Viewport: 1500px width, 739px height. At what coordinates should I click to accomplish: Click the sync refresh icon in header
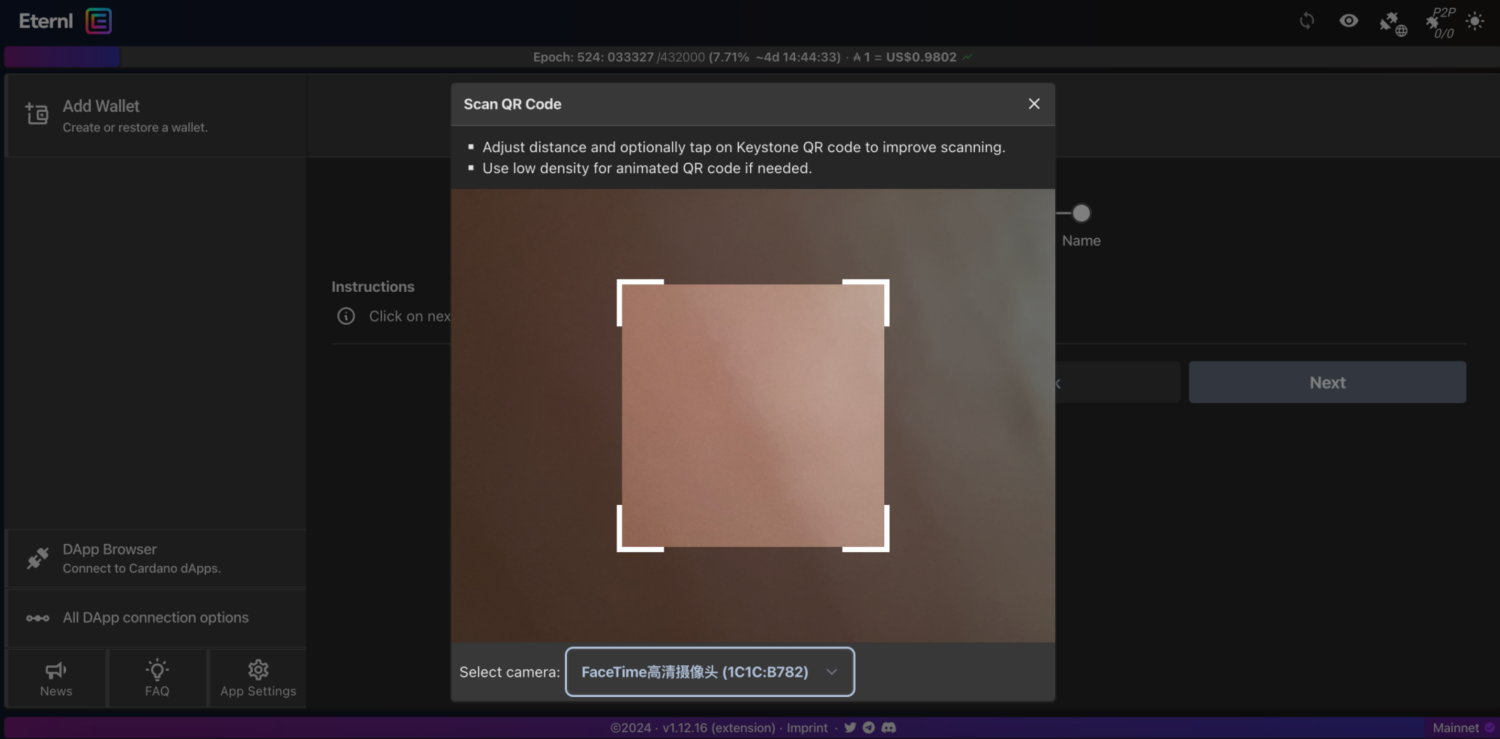click(1307, 21)
